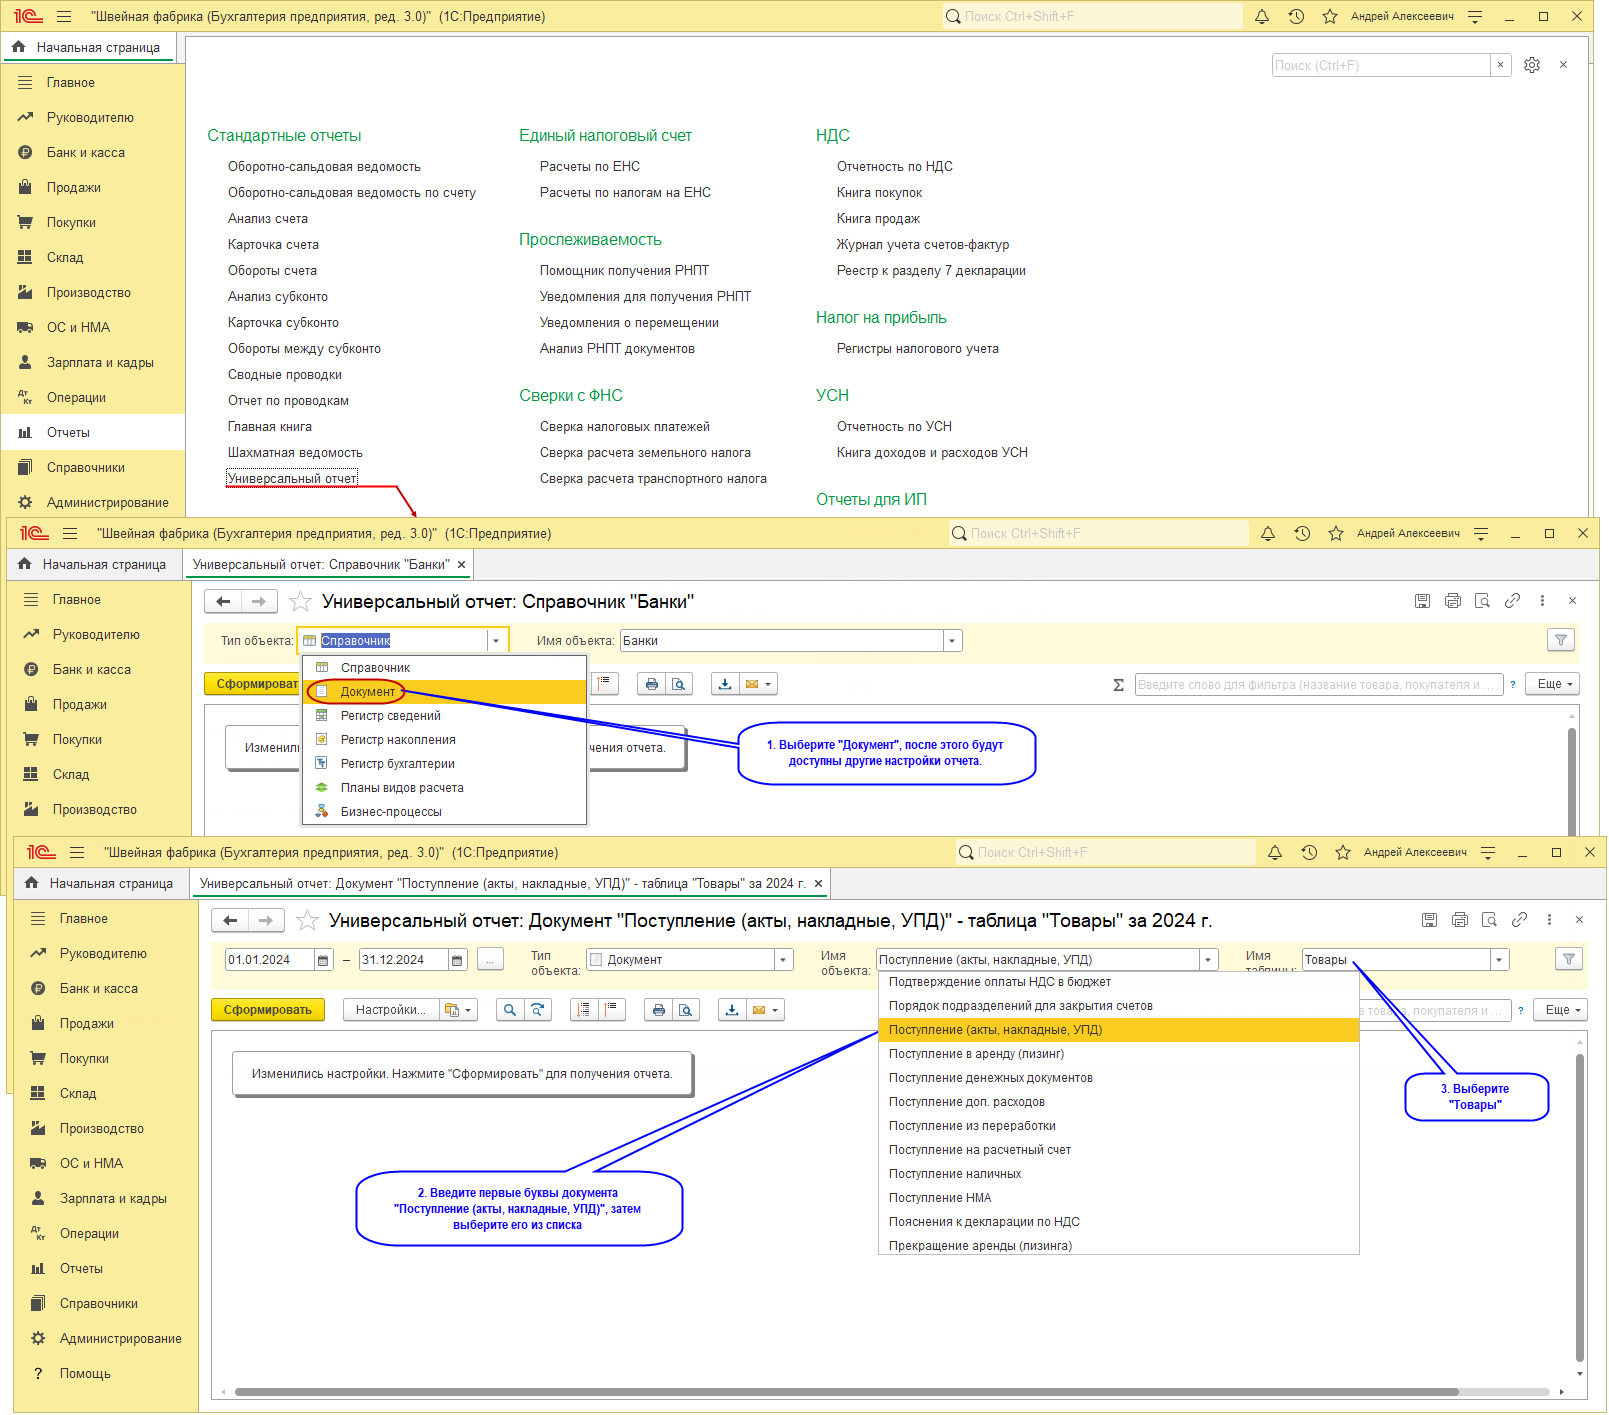Viewport: 1609px width, 1415px height.
Task: Open Отчеты section in the top window sidebar
Action: tap(93, 433)
